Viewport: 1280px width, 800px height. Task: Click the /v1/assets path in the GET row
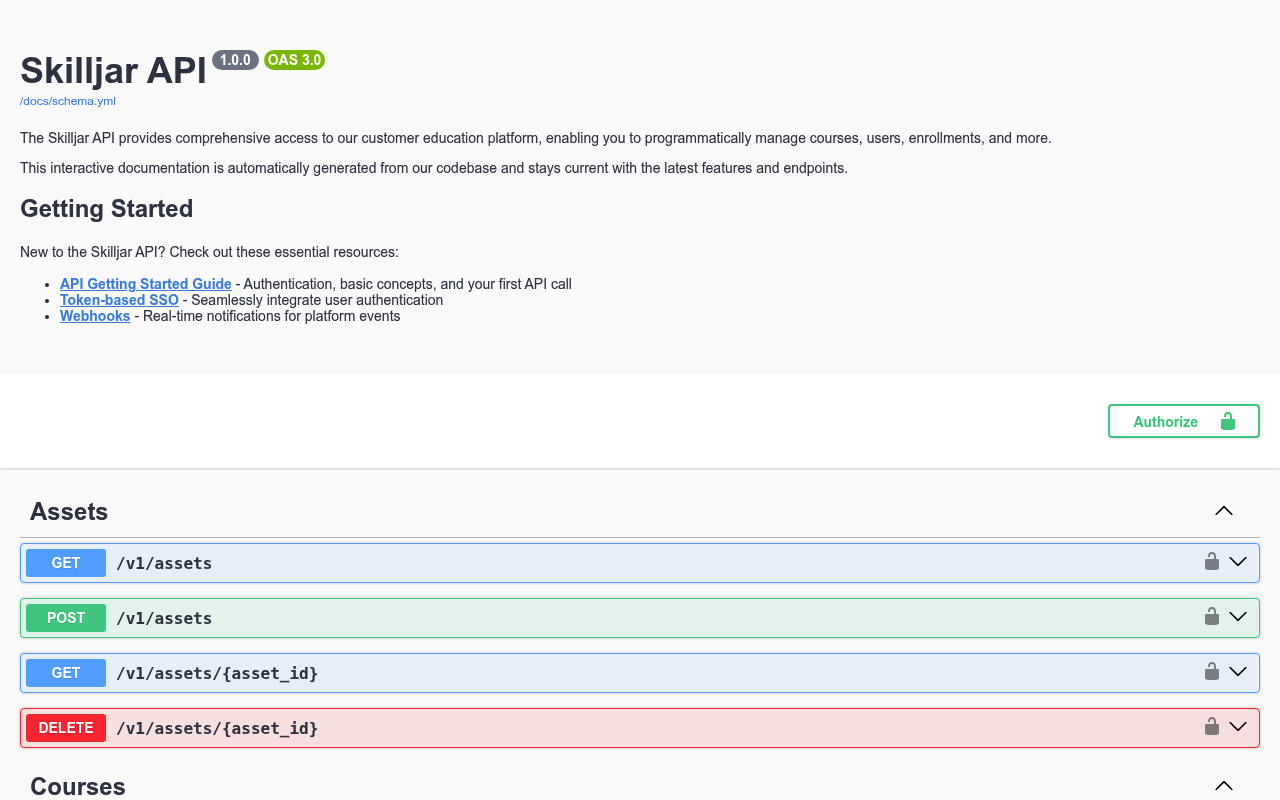(164, 563)
